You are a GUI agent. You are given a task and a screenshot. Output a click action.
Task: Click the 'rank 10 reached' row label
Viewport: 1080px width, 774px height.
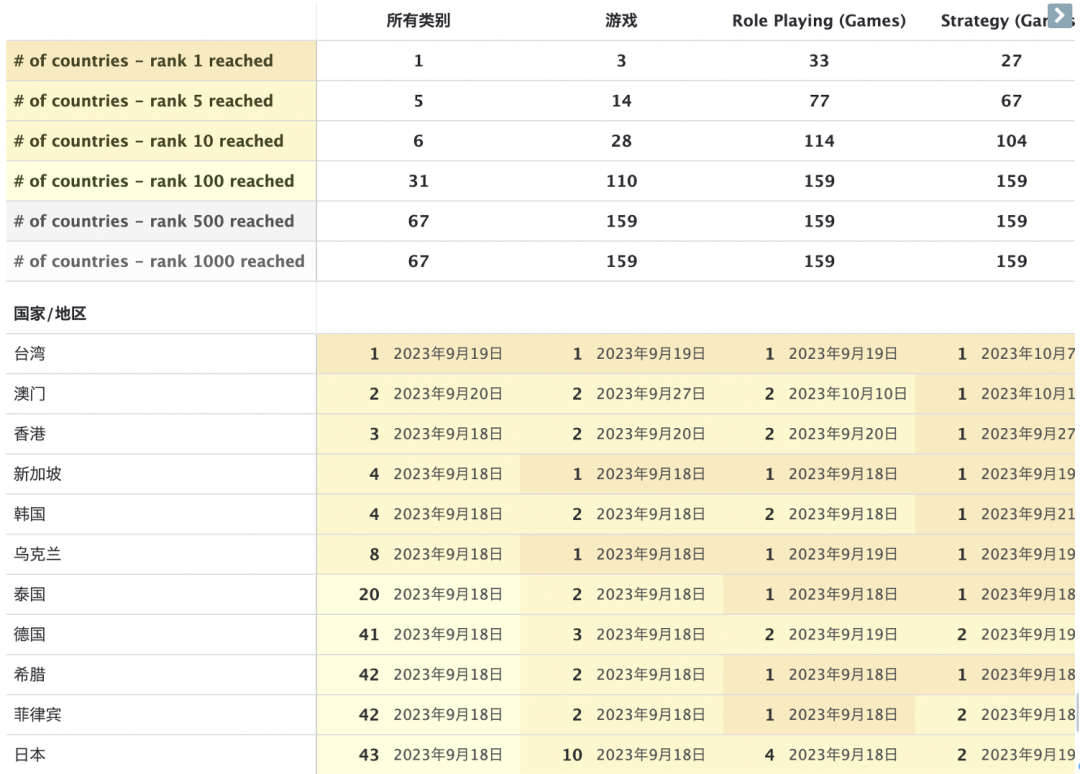(148, 141)
